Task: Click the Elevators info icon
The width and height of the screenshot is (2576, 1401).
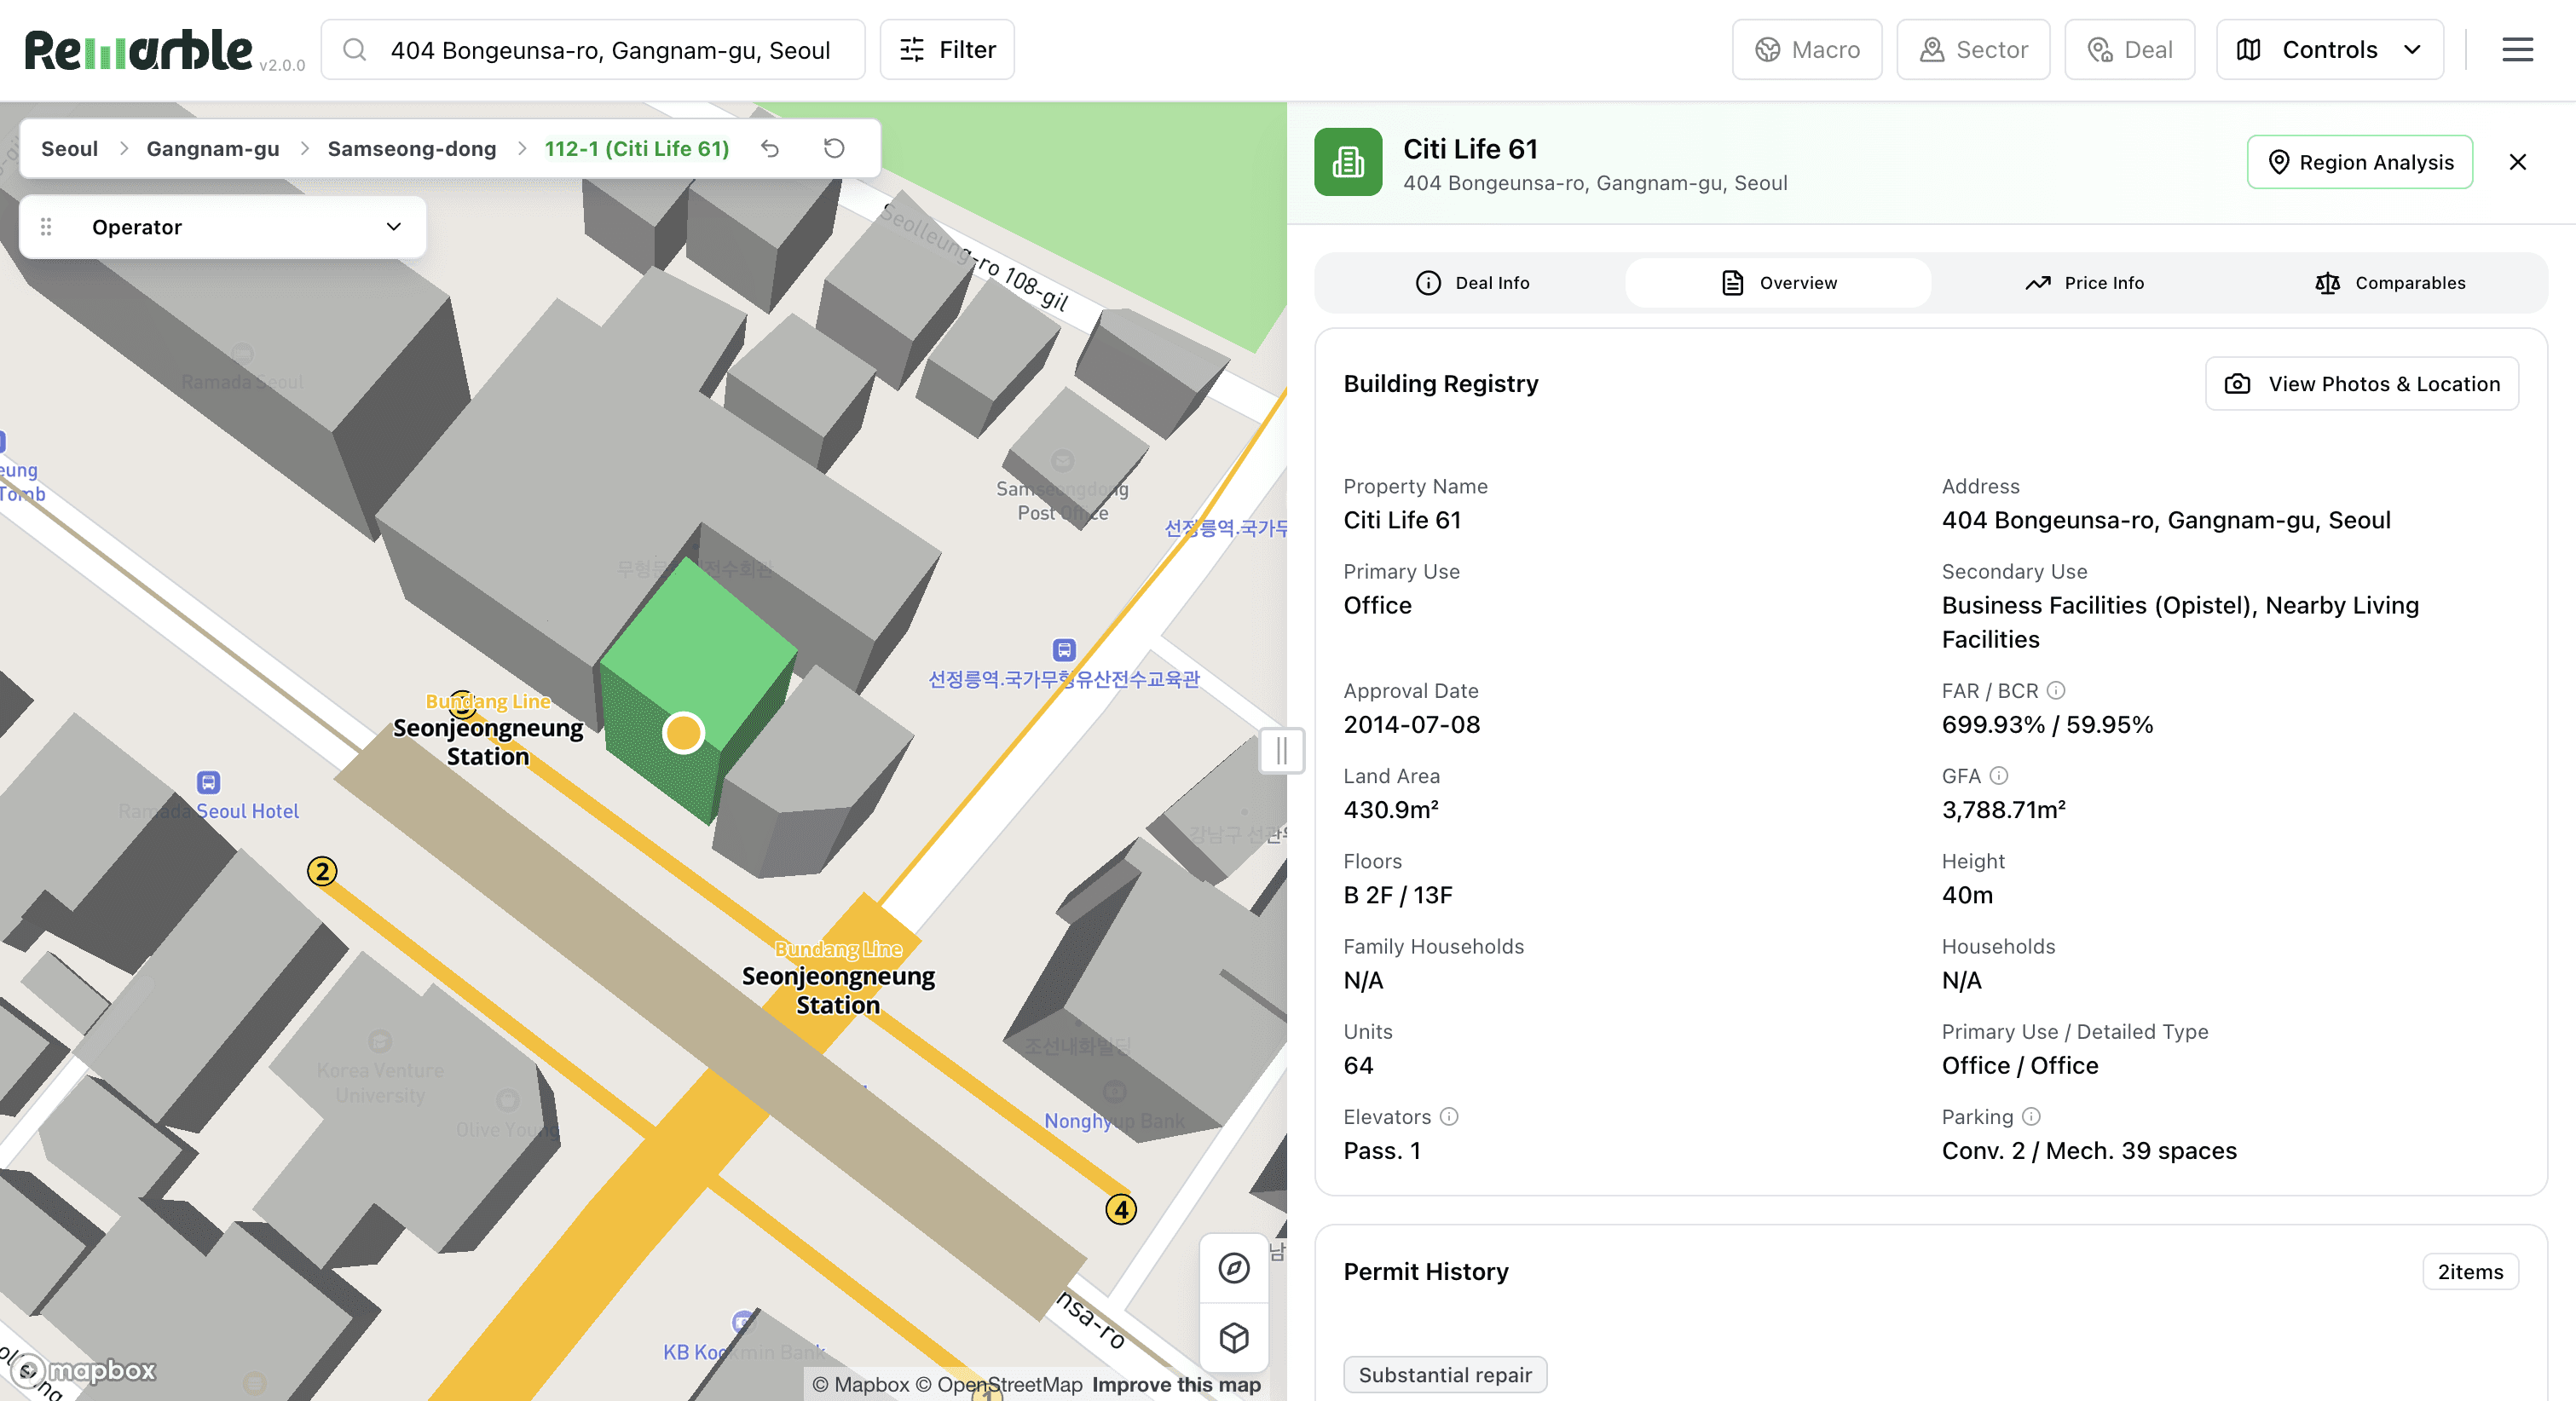Action: point(1449,1116)
